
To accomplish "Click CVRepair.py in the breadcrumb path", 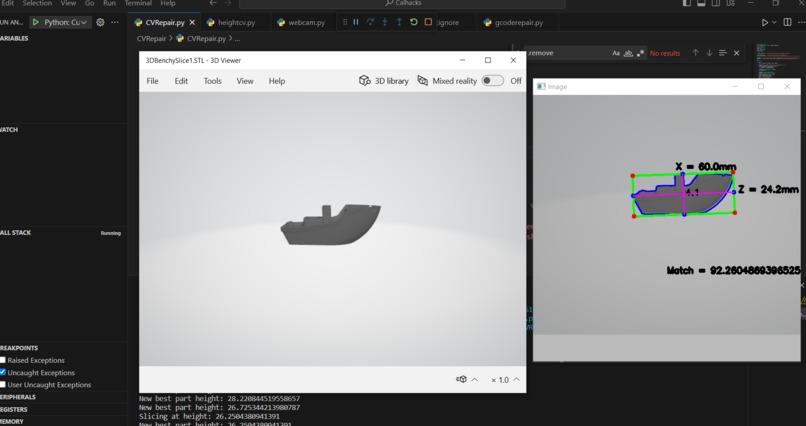I will pyautogui.click(x=206, y=39).
